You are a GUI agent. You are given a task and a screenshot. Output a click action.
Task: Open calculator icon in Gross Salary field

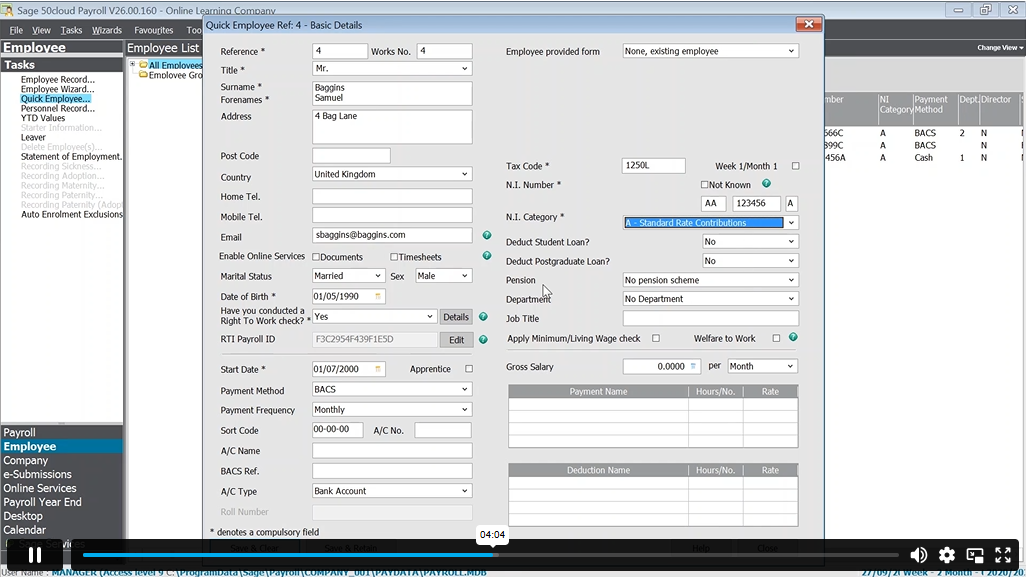(694, 367)
